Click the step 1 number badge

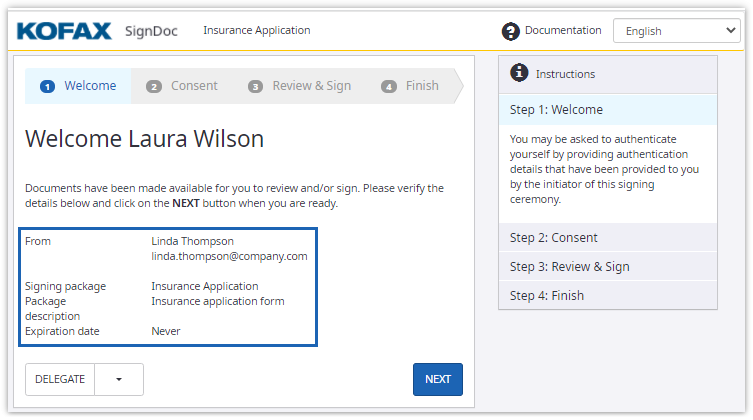click(47, 86)
